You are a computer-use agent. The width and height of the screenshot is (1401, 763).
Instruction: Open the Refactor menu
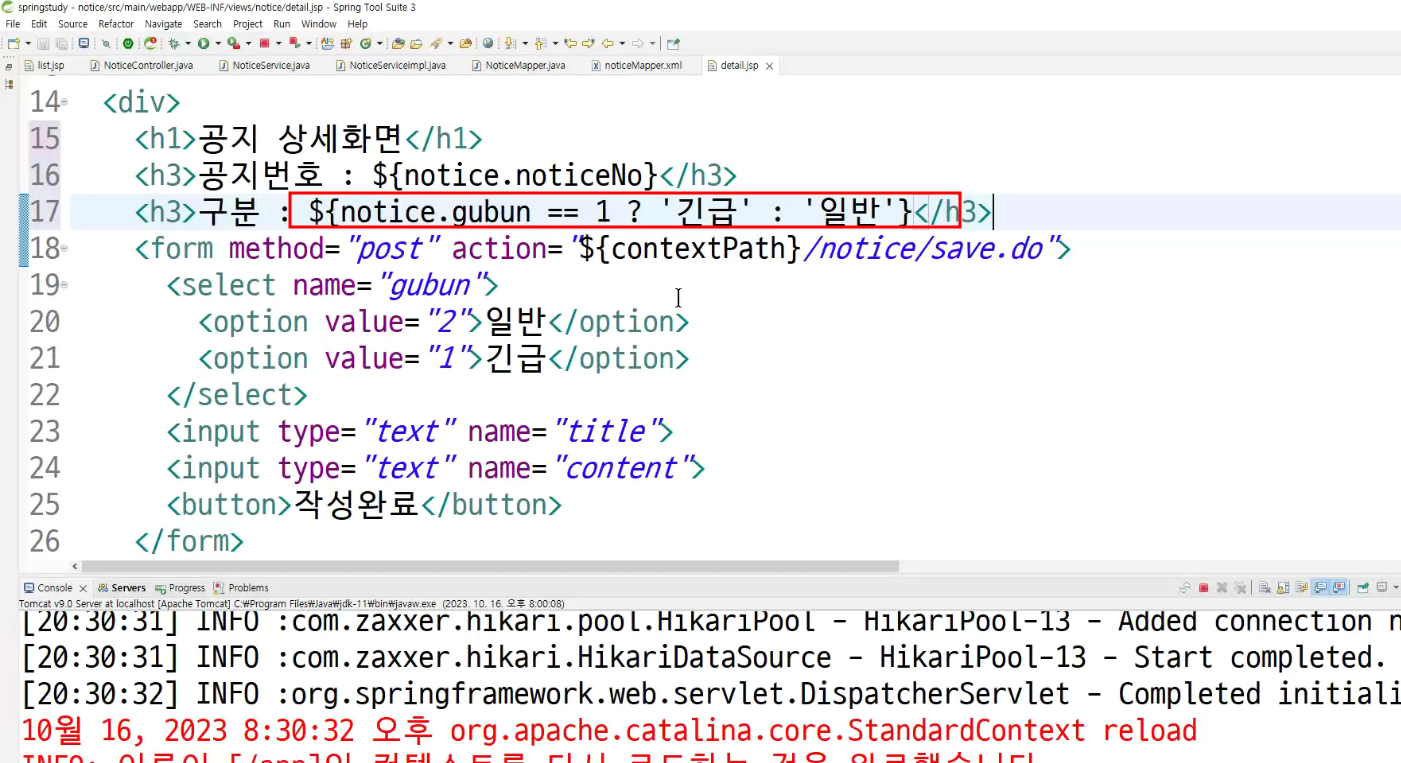coord(116,24)
